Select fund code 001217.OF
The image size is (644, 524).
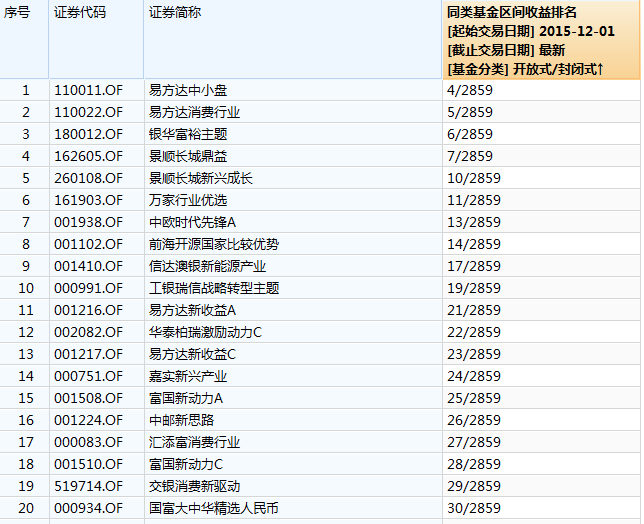88,354
